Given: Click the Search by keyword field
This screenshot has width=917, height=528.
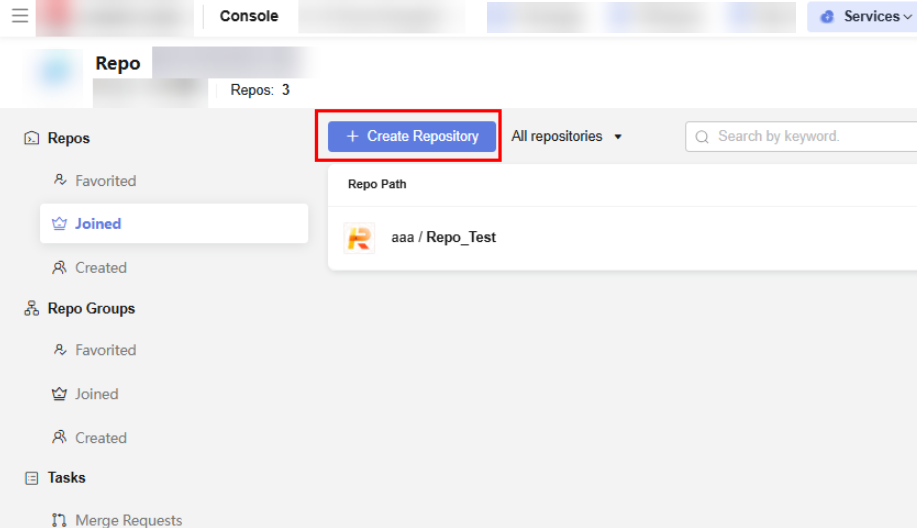Looking at the screenshot, I should pos(800,137).
